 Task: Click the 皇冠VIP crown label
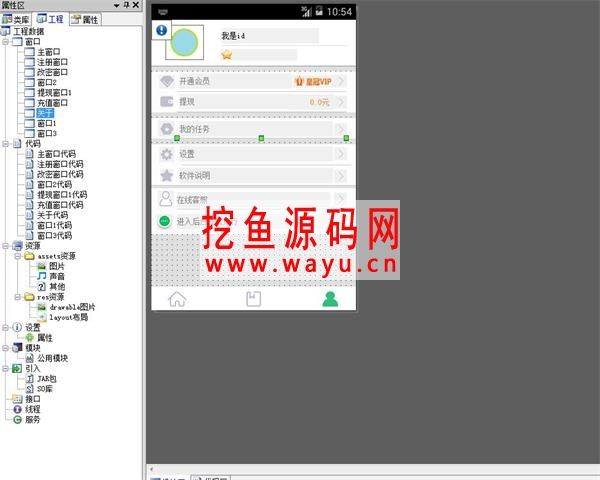[313, 82]
